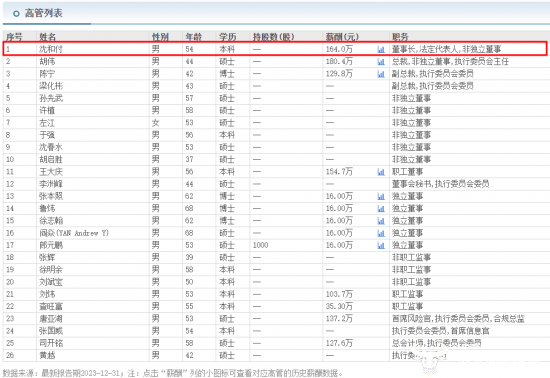Image resolution: width=550 pixels, height=378 pixels.
Task: Click the 103.7万 salary value
Action: pyautogui.click(x=339, y=295)
